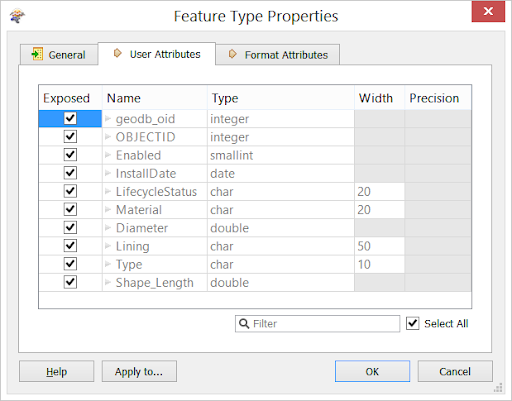Select the Width cell for Lining

pyautogui.click(x=379, y=246)
